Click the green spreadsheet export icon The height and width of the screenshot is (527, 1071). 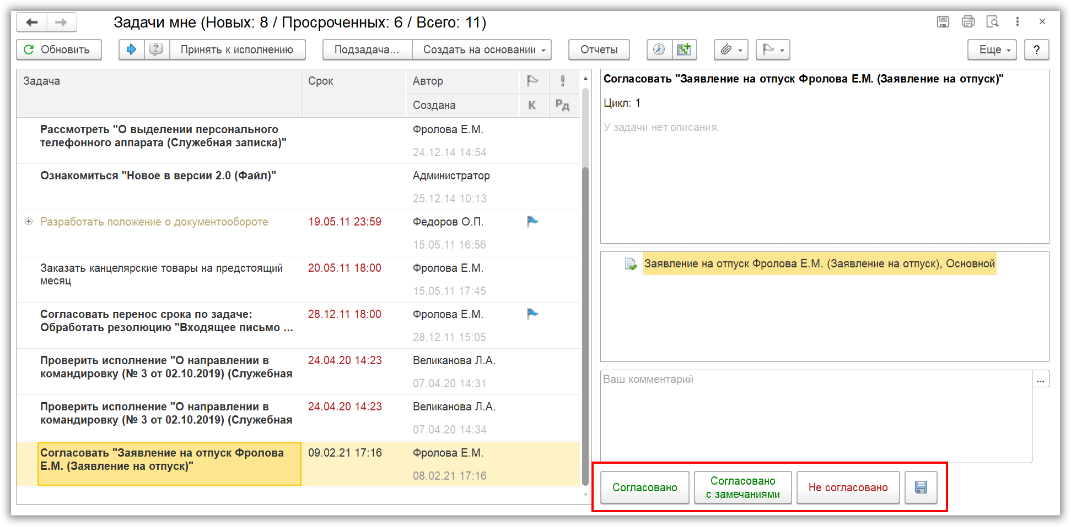683,49
